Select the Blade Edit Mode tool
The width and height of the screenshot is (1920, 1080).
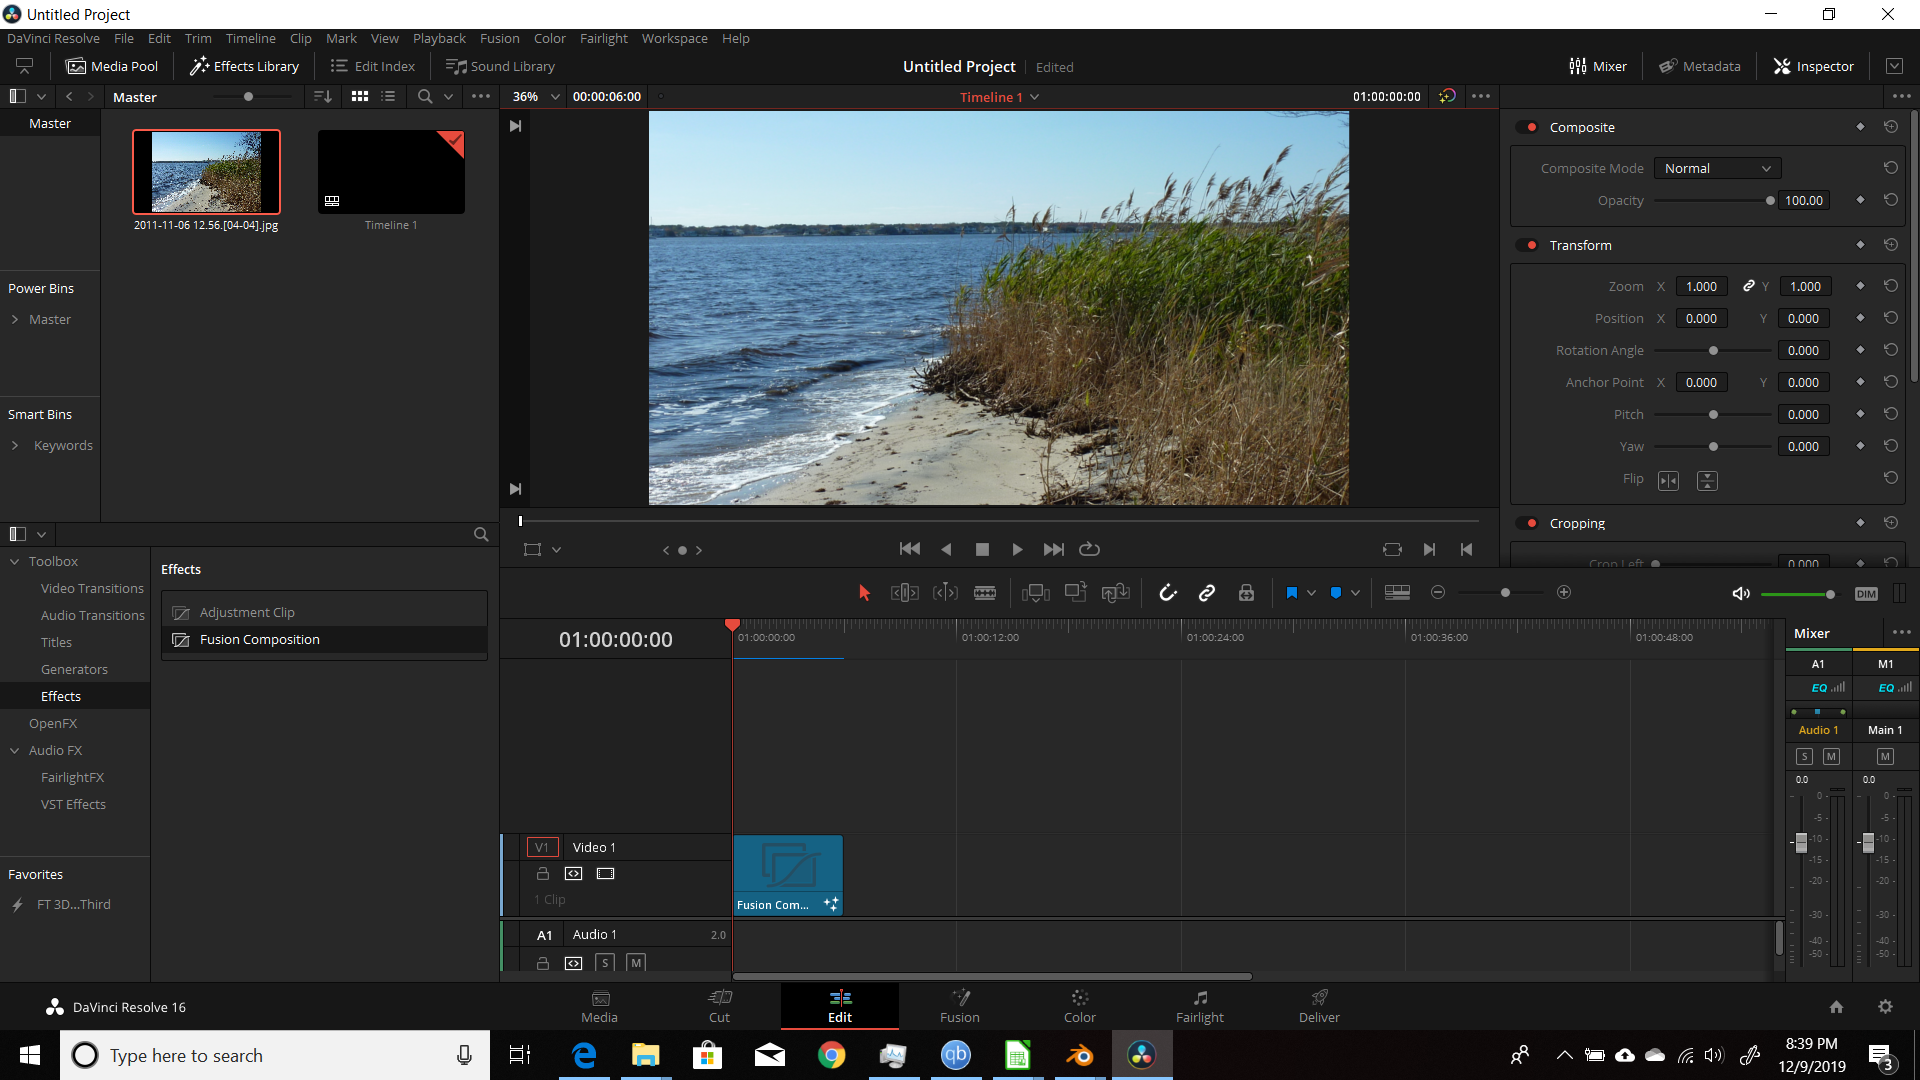(985, 593)
